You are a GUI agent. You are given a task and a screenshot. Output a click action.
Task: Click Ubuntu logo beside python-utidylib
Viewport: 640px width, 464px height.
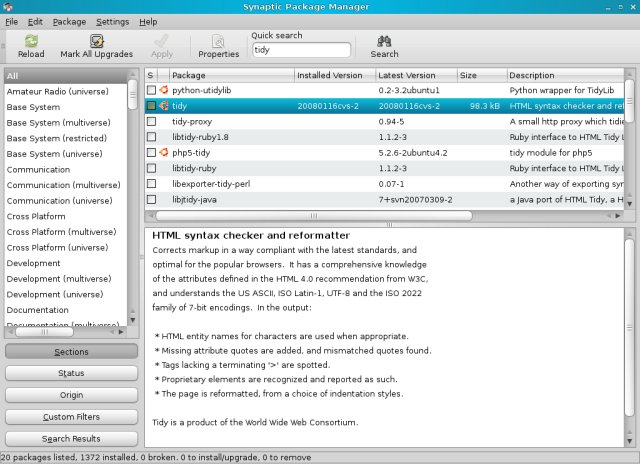(x=163, y=90)
